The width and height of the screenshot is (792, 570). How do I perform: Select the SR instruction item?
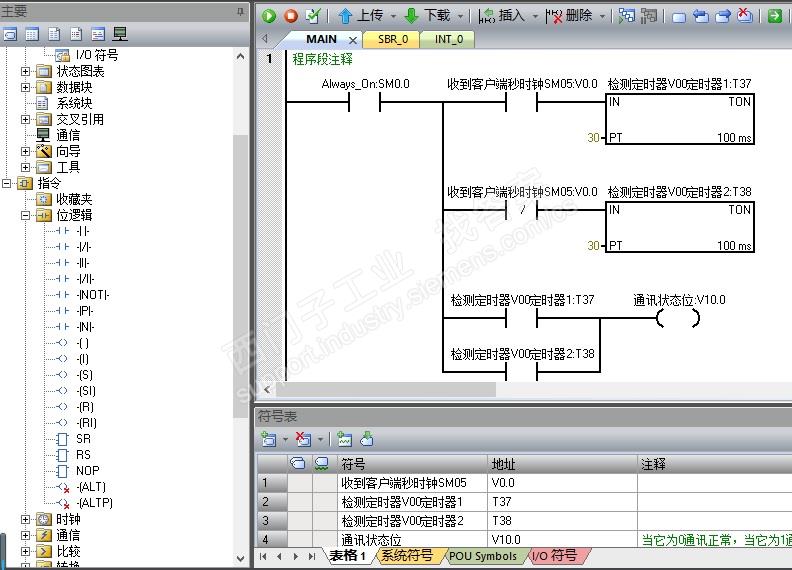83,439
